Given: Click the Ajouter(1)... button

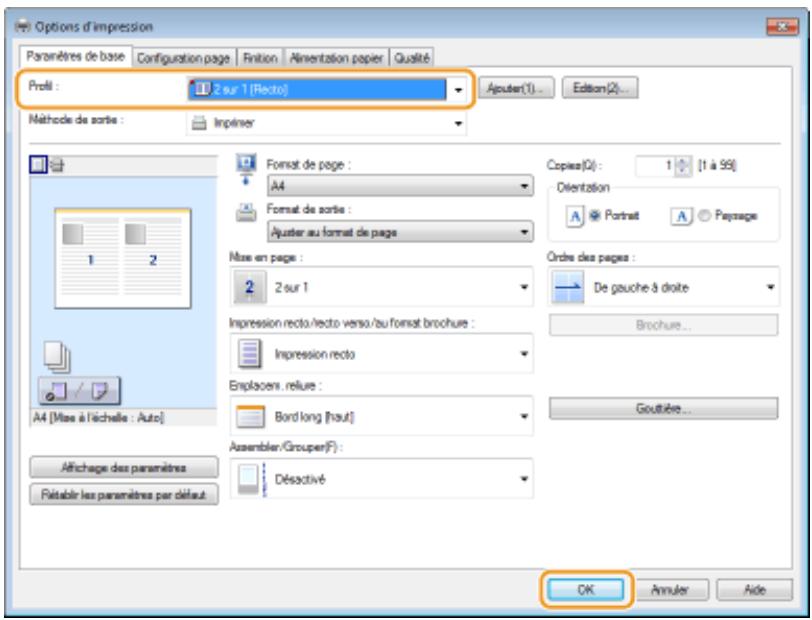Looking at the screenshot, I should (516, 88).
